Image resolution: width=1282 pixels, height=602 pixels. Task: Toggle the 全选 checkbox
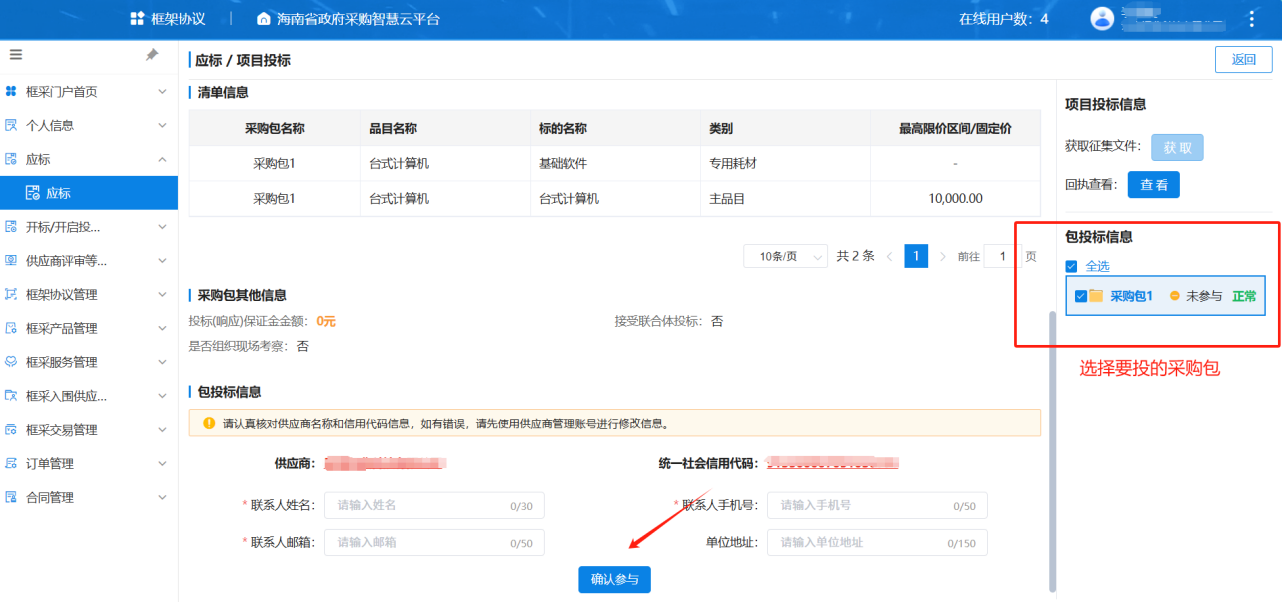tap(1071, 266)
